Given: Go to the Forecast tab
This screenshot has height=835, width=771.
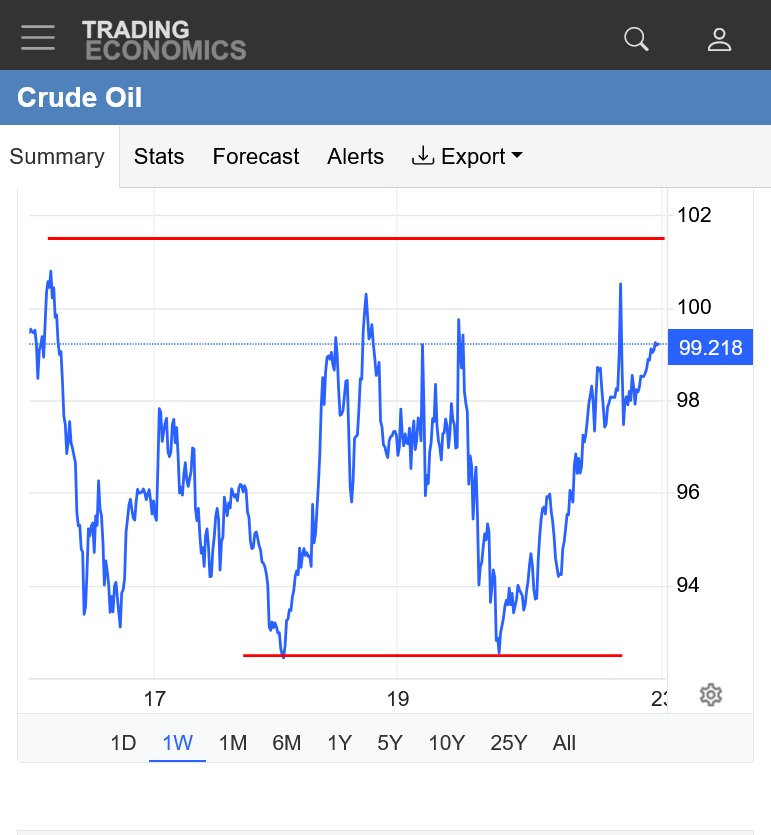Looking at the screenshot, I should pos(256,157).
